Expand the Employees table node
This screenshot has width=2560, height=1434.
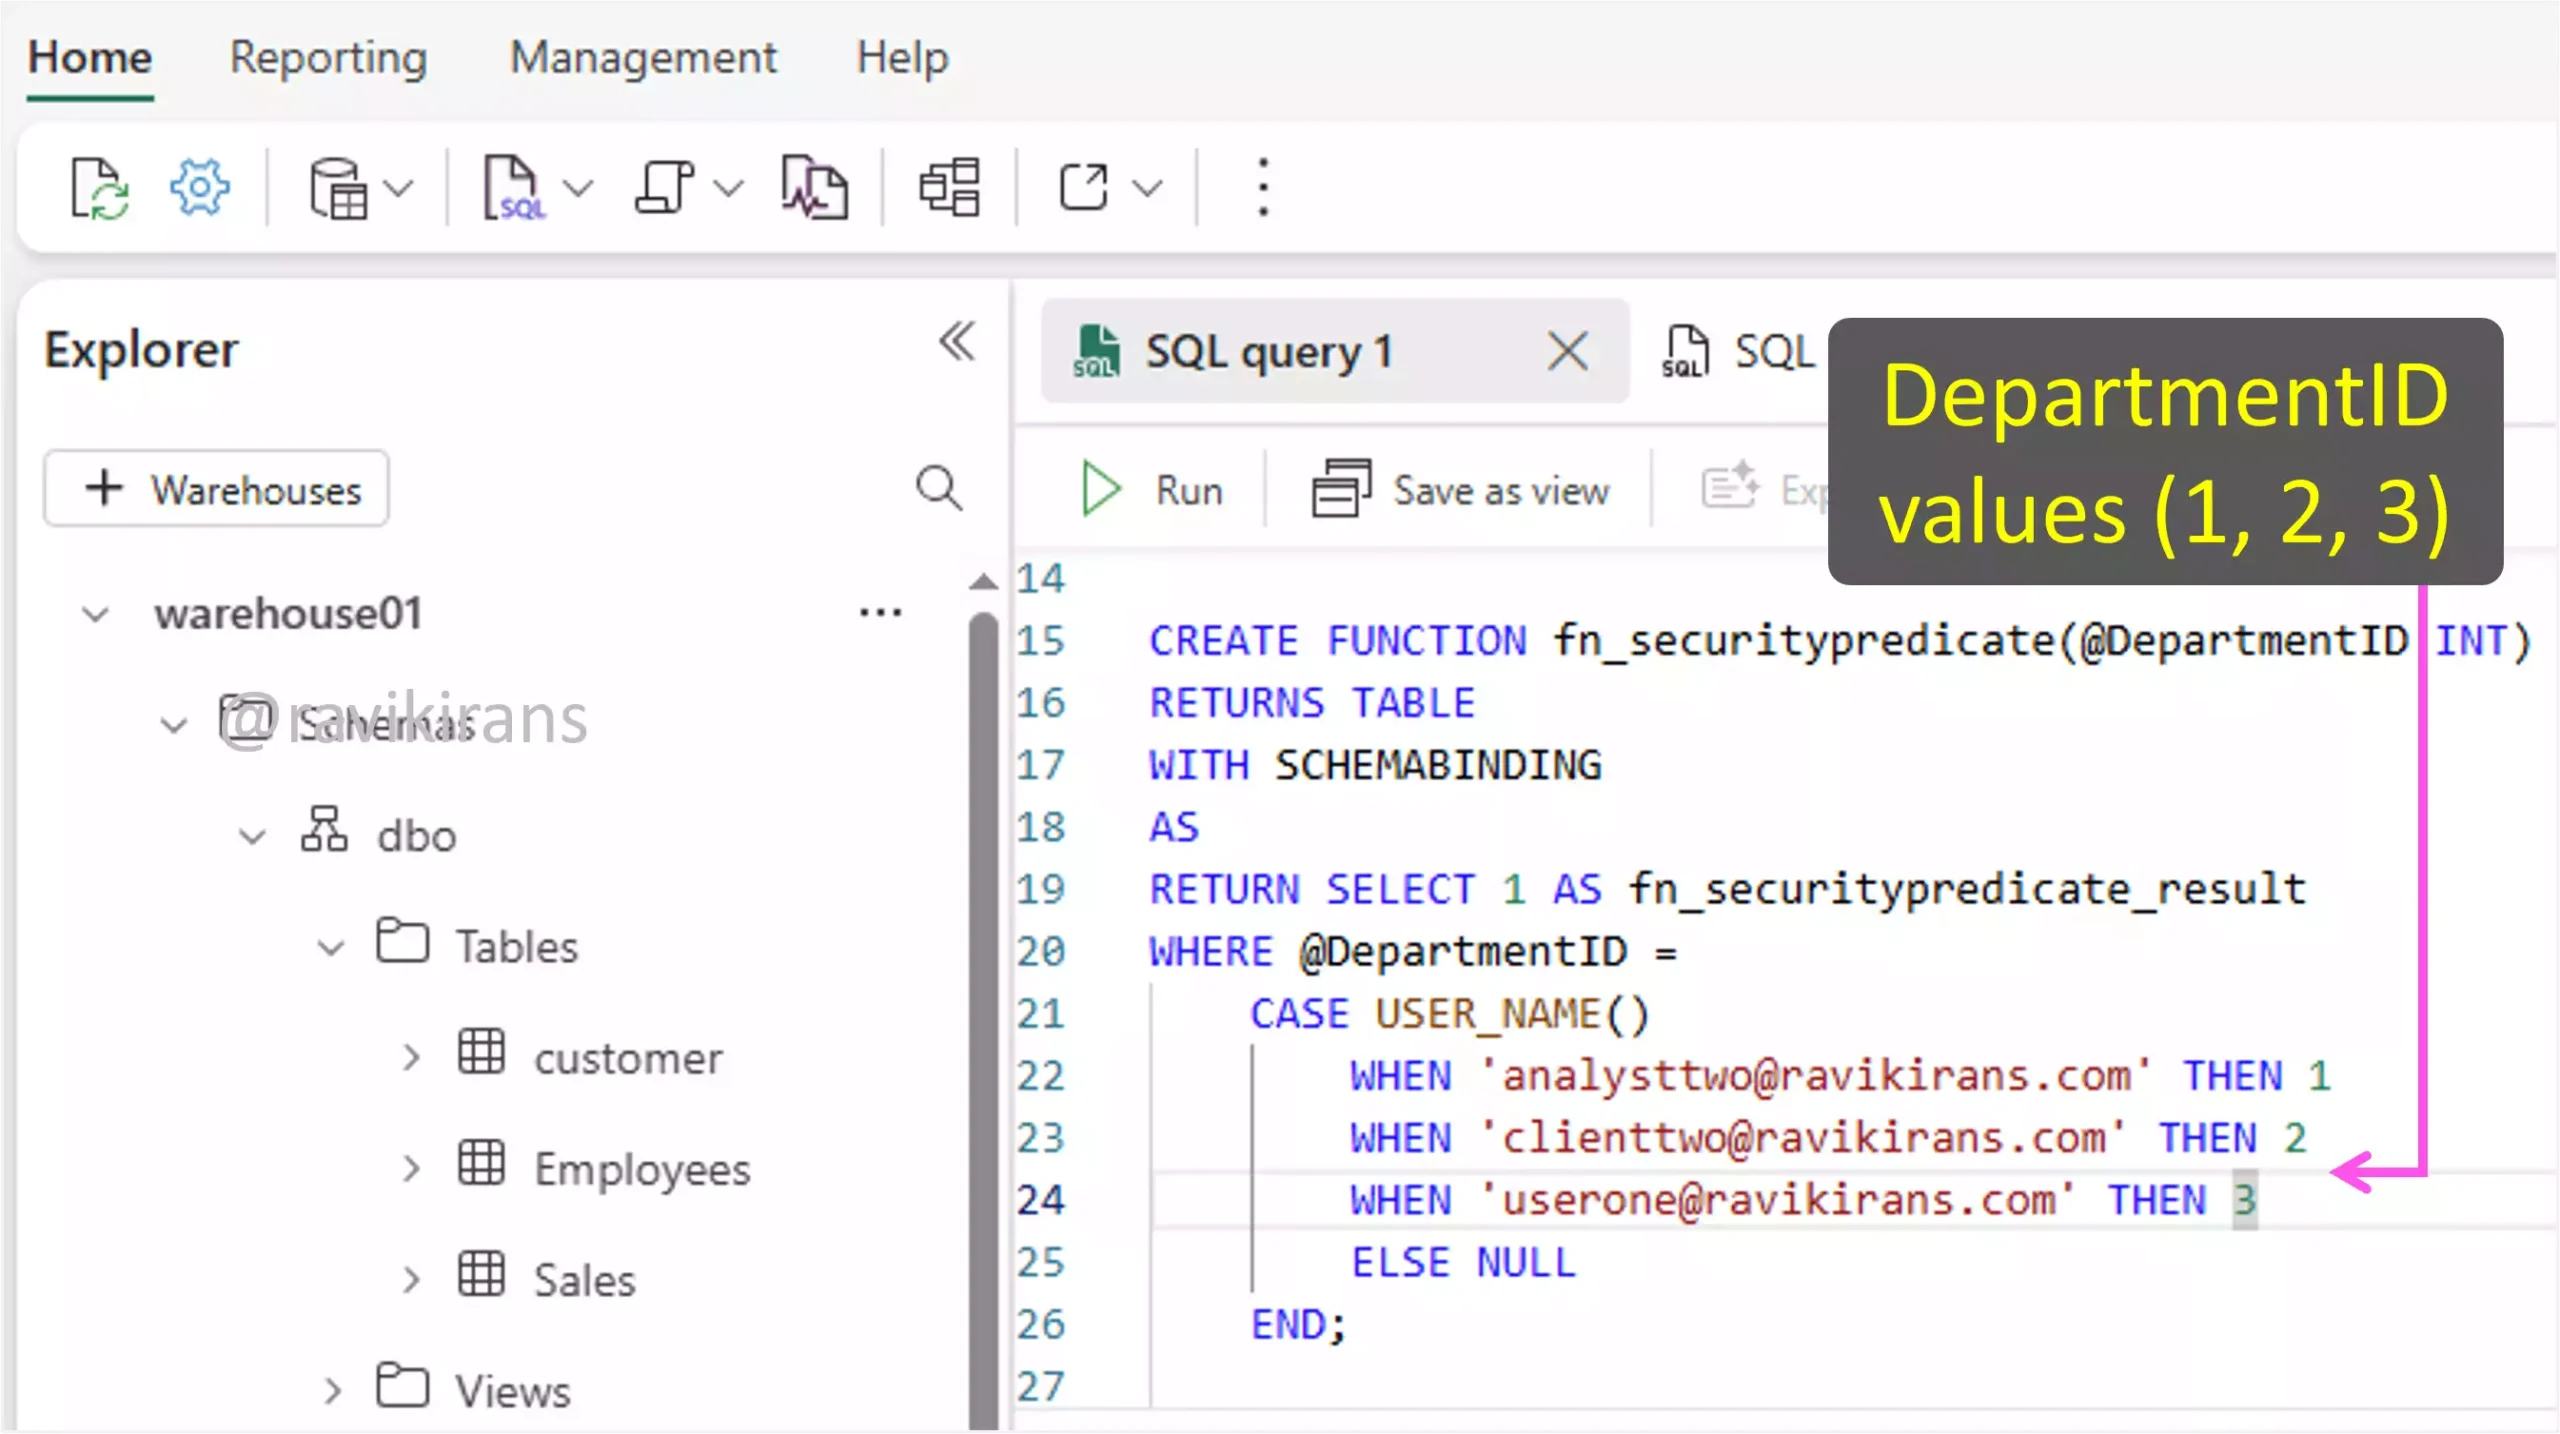411,1168
